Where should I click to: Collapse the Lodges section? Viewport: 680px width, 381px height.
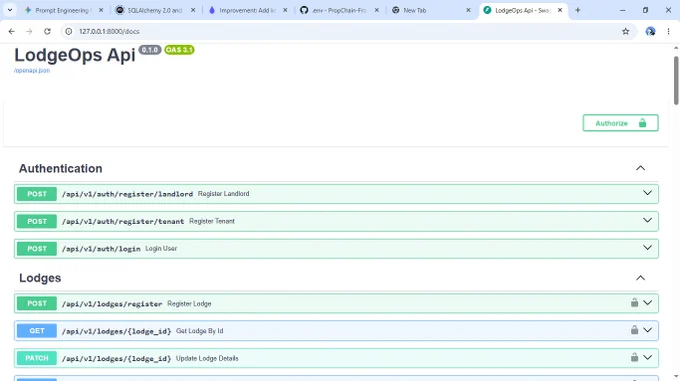tap(640, 278)
